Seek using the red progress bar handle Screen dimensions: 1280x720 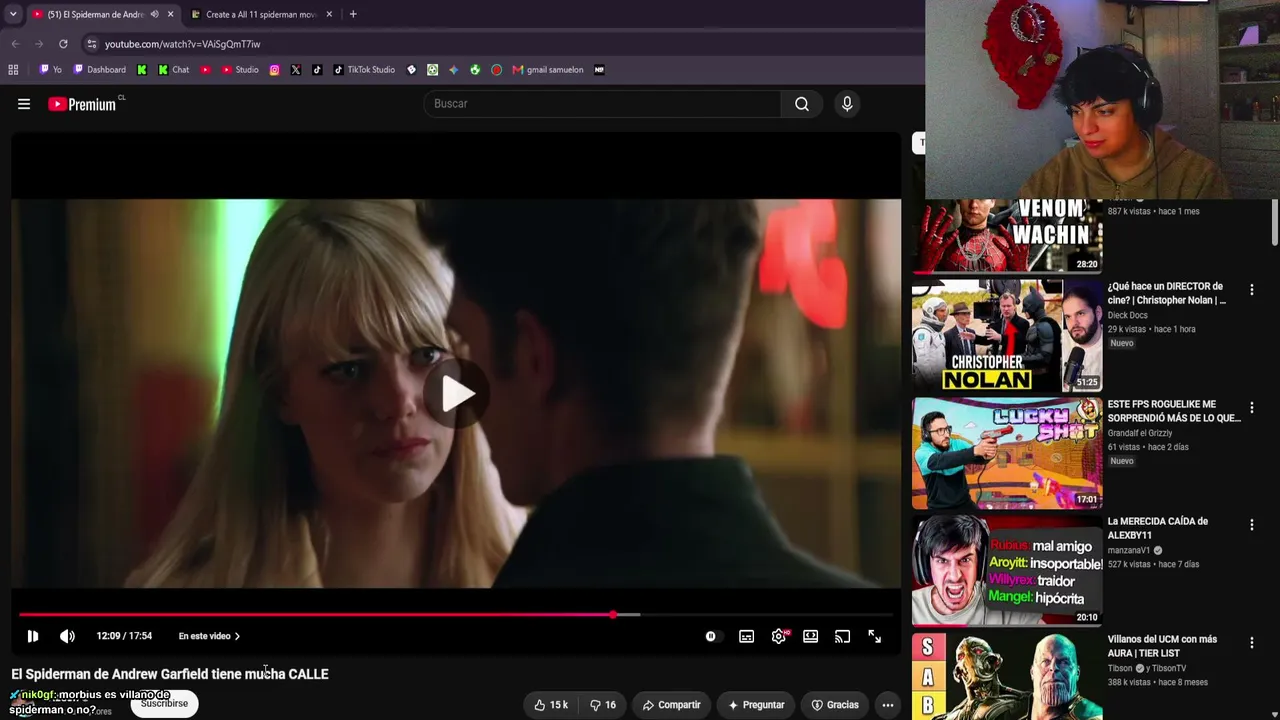point(613,615)
